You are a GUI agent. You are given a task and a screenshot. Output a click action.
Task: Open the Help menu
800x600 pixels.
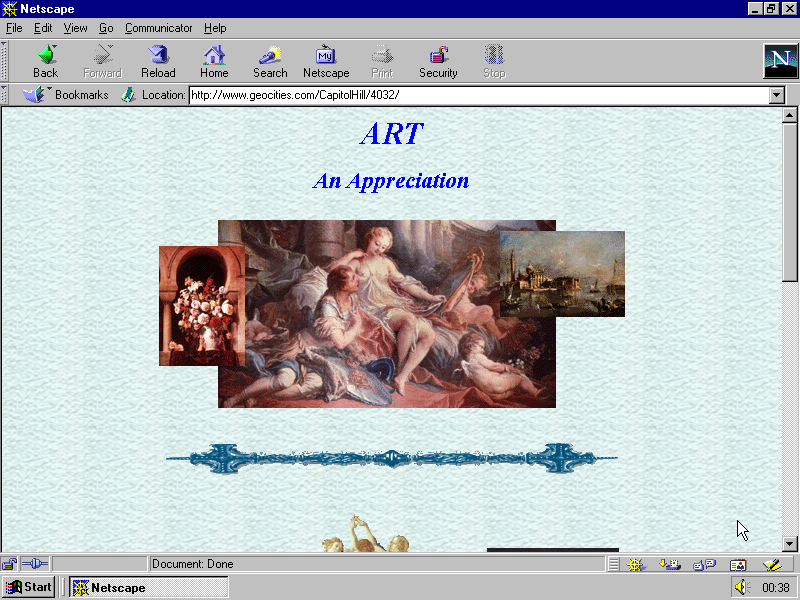[x=215, y=28]
